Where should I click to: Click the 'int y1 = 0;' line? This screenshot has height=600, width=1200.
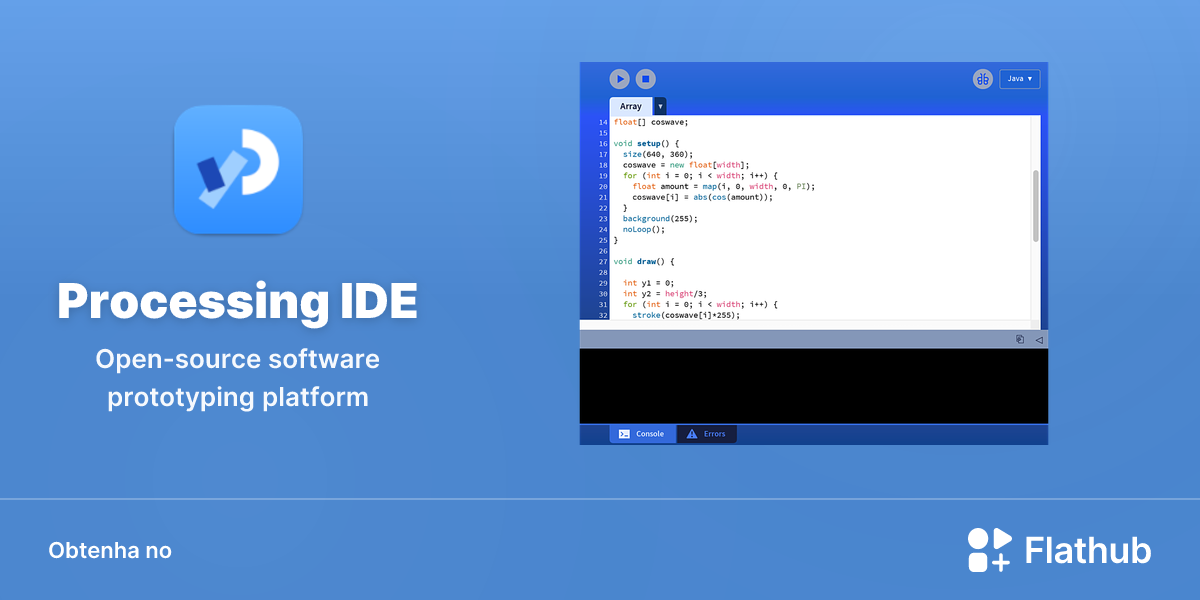648,283
